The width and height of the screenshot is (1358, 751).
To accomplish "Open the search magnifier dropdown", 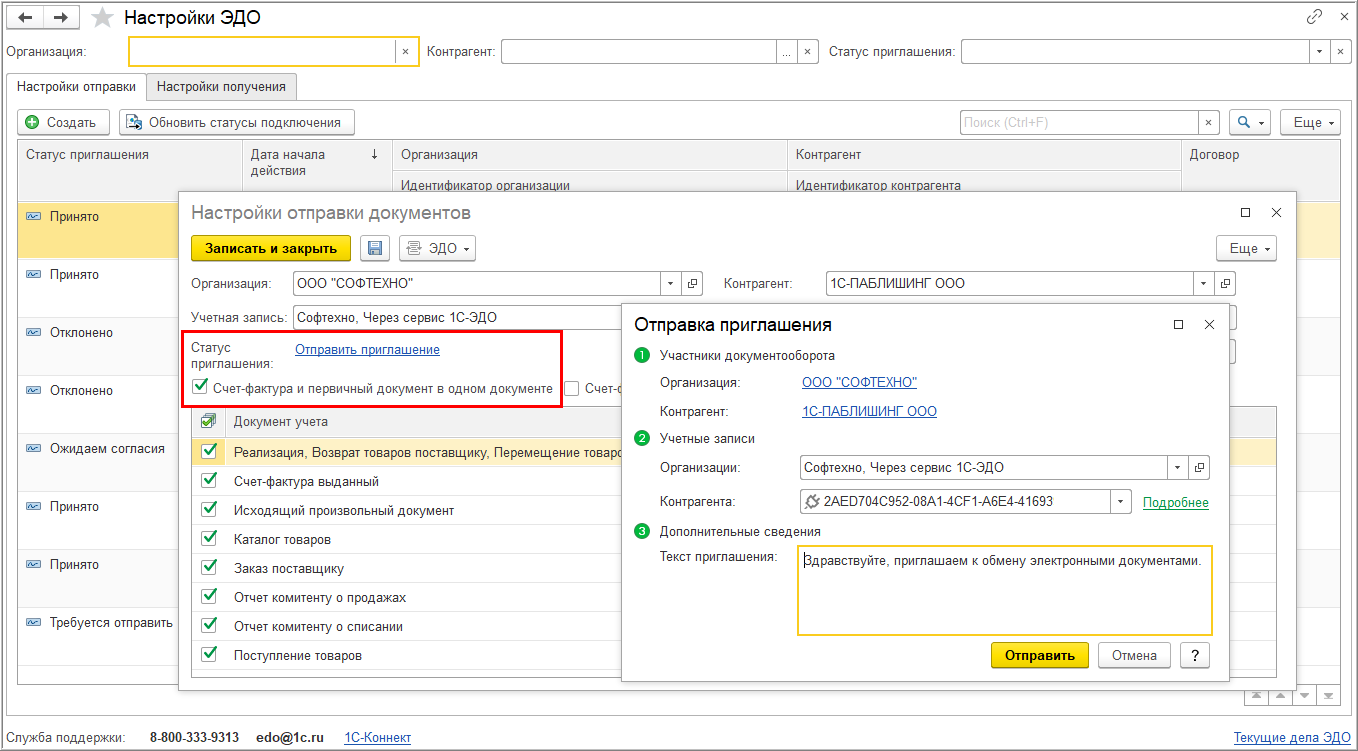I will [1249, 123].
